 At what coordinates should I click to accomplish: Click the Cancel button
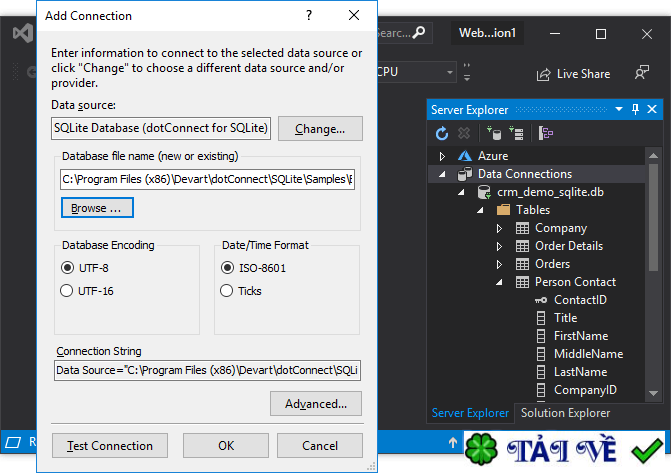320,446
